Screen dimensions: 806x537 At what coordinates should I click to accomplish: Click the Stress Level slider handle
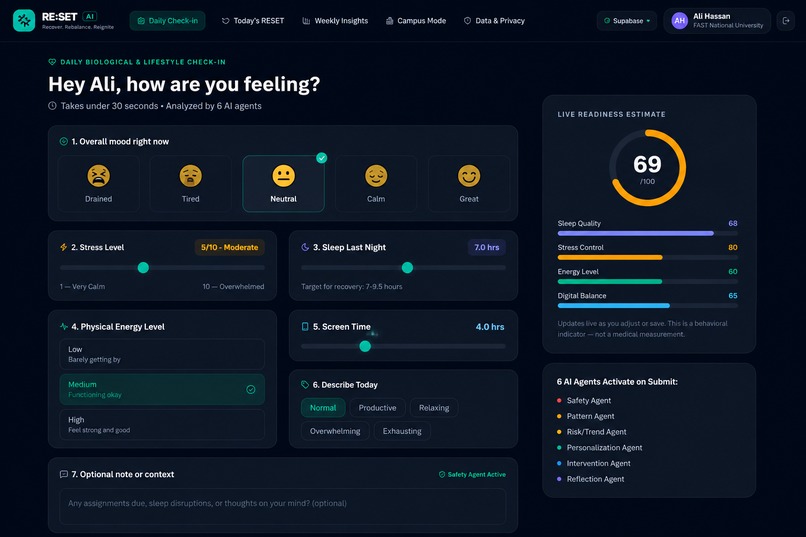click(x=143, y=268)
